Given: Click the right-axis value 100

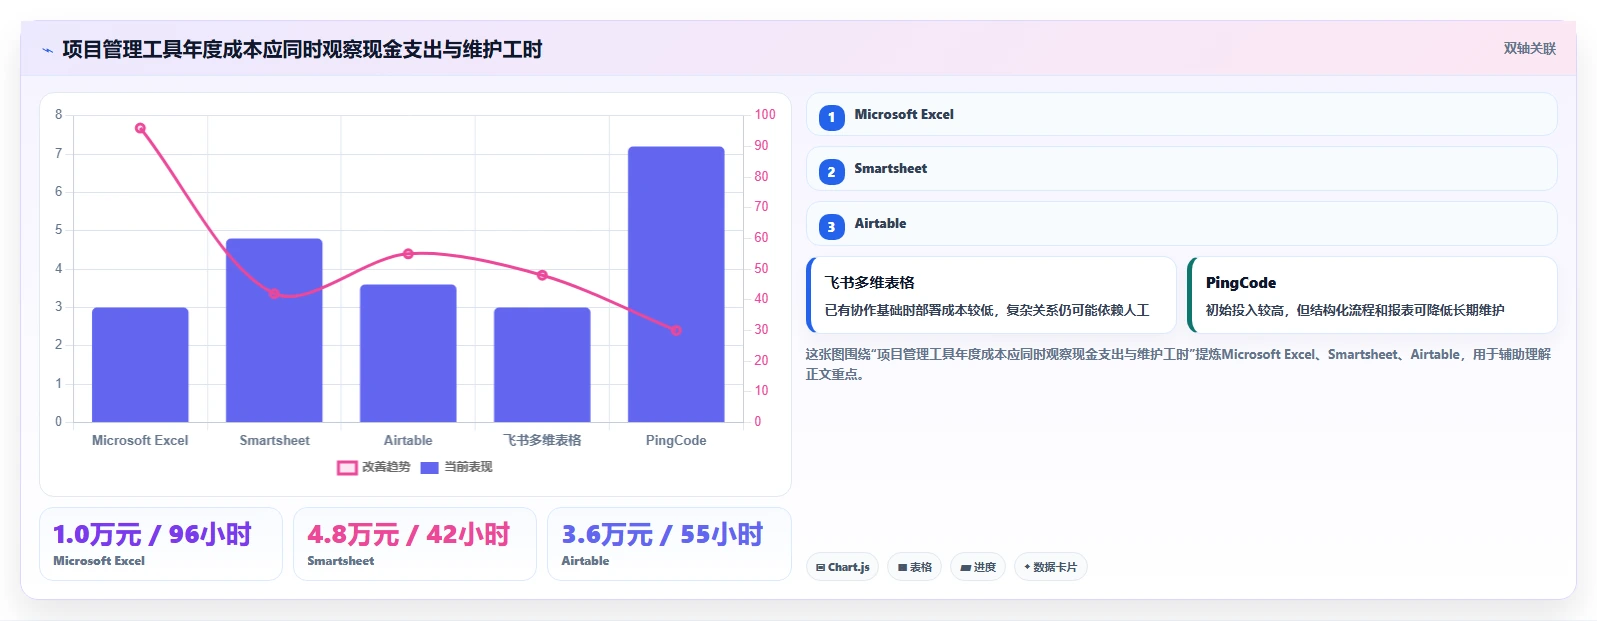Looking at the screenshot, I should pos(765,115).
